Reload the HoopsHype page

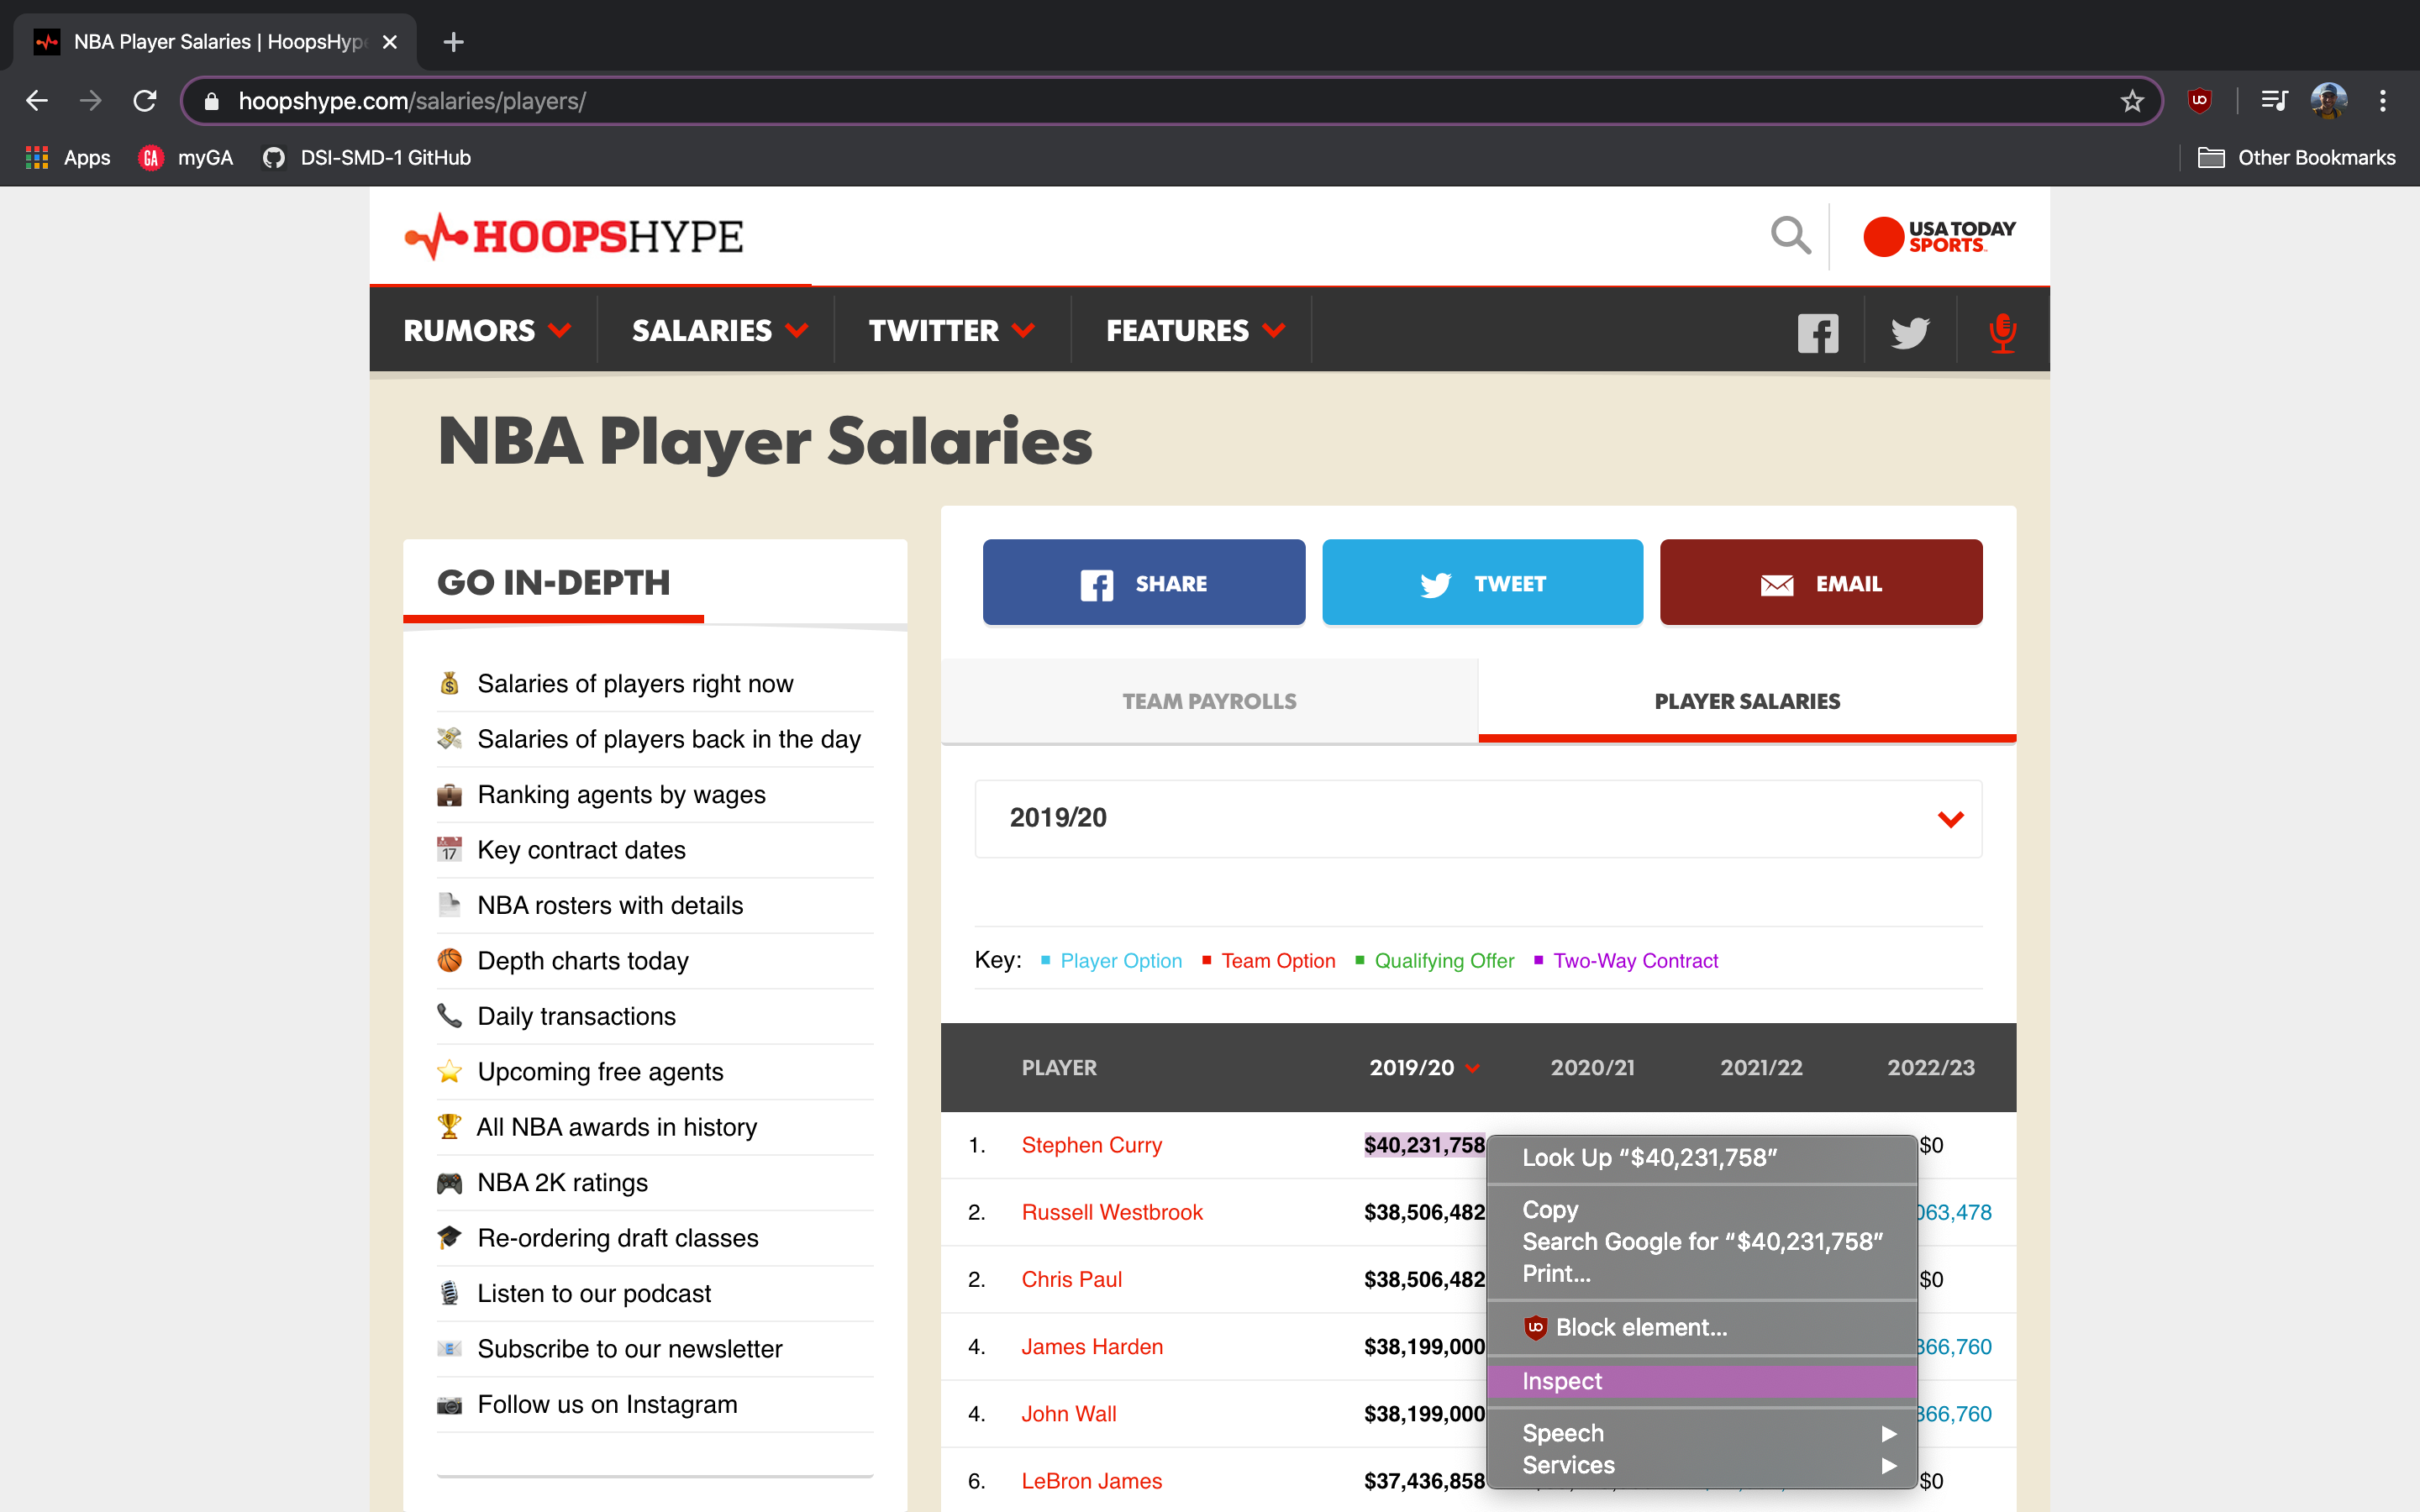145,101
